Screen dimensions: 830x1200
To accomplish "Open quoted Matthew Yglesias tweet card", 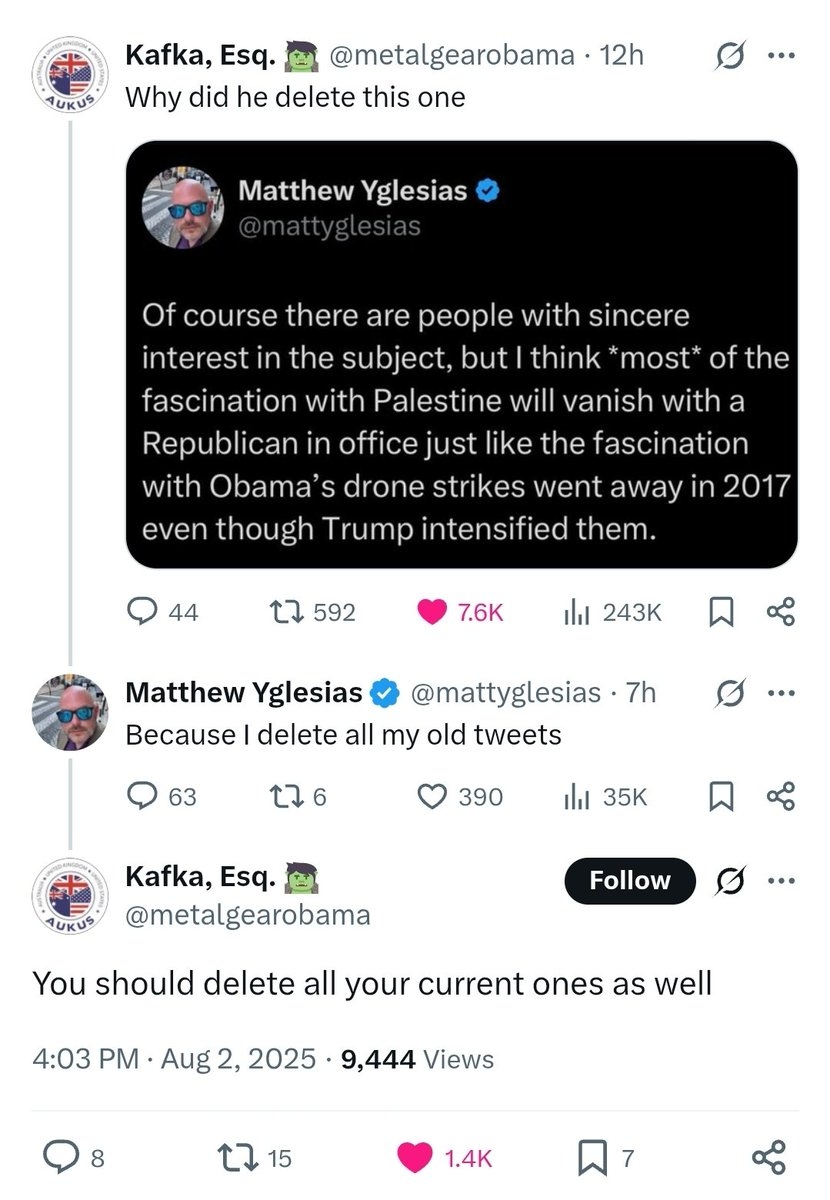I will [462, 355].
